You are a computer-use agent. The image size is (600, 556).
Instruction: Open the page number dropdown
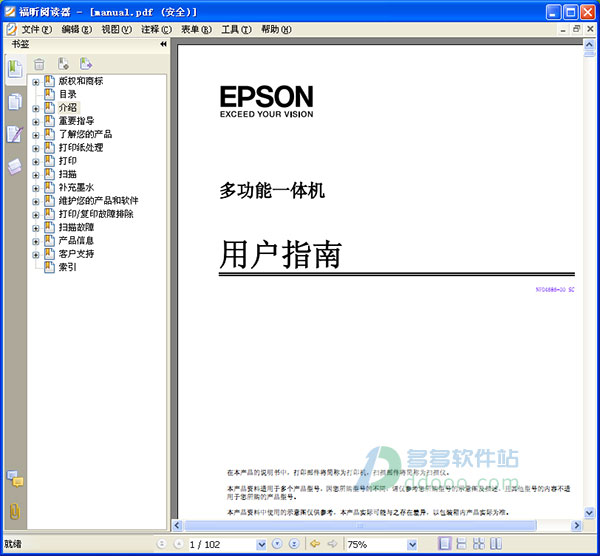coord(261,544)
